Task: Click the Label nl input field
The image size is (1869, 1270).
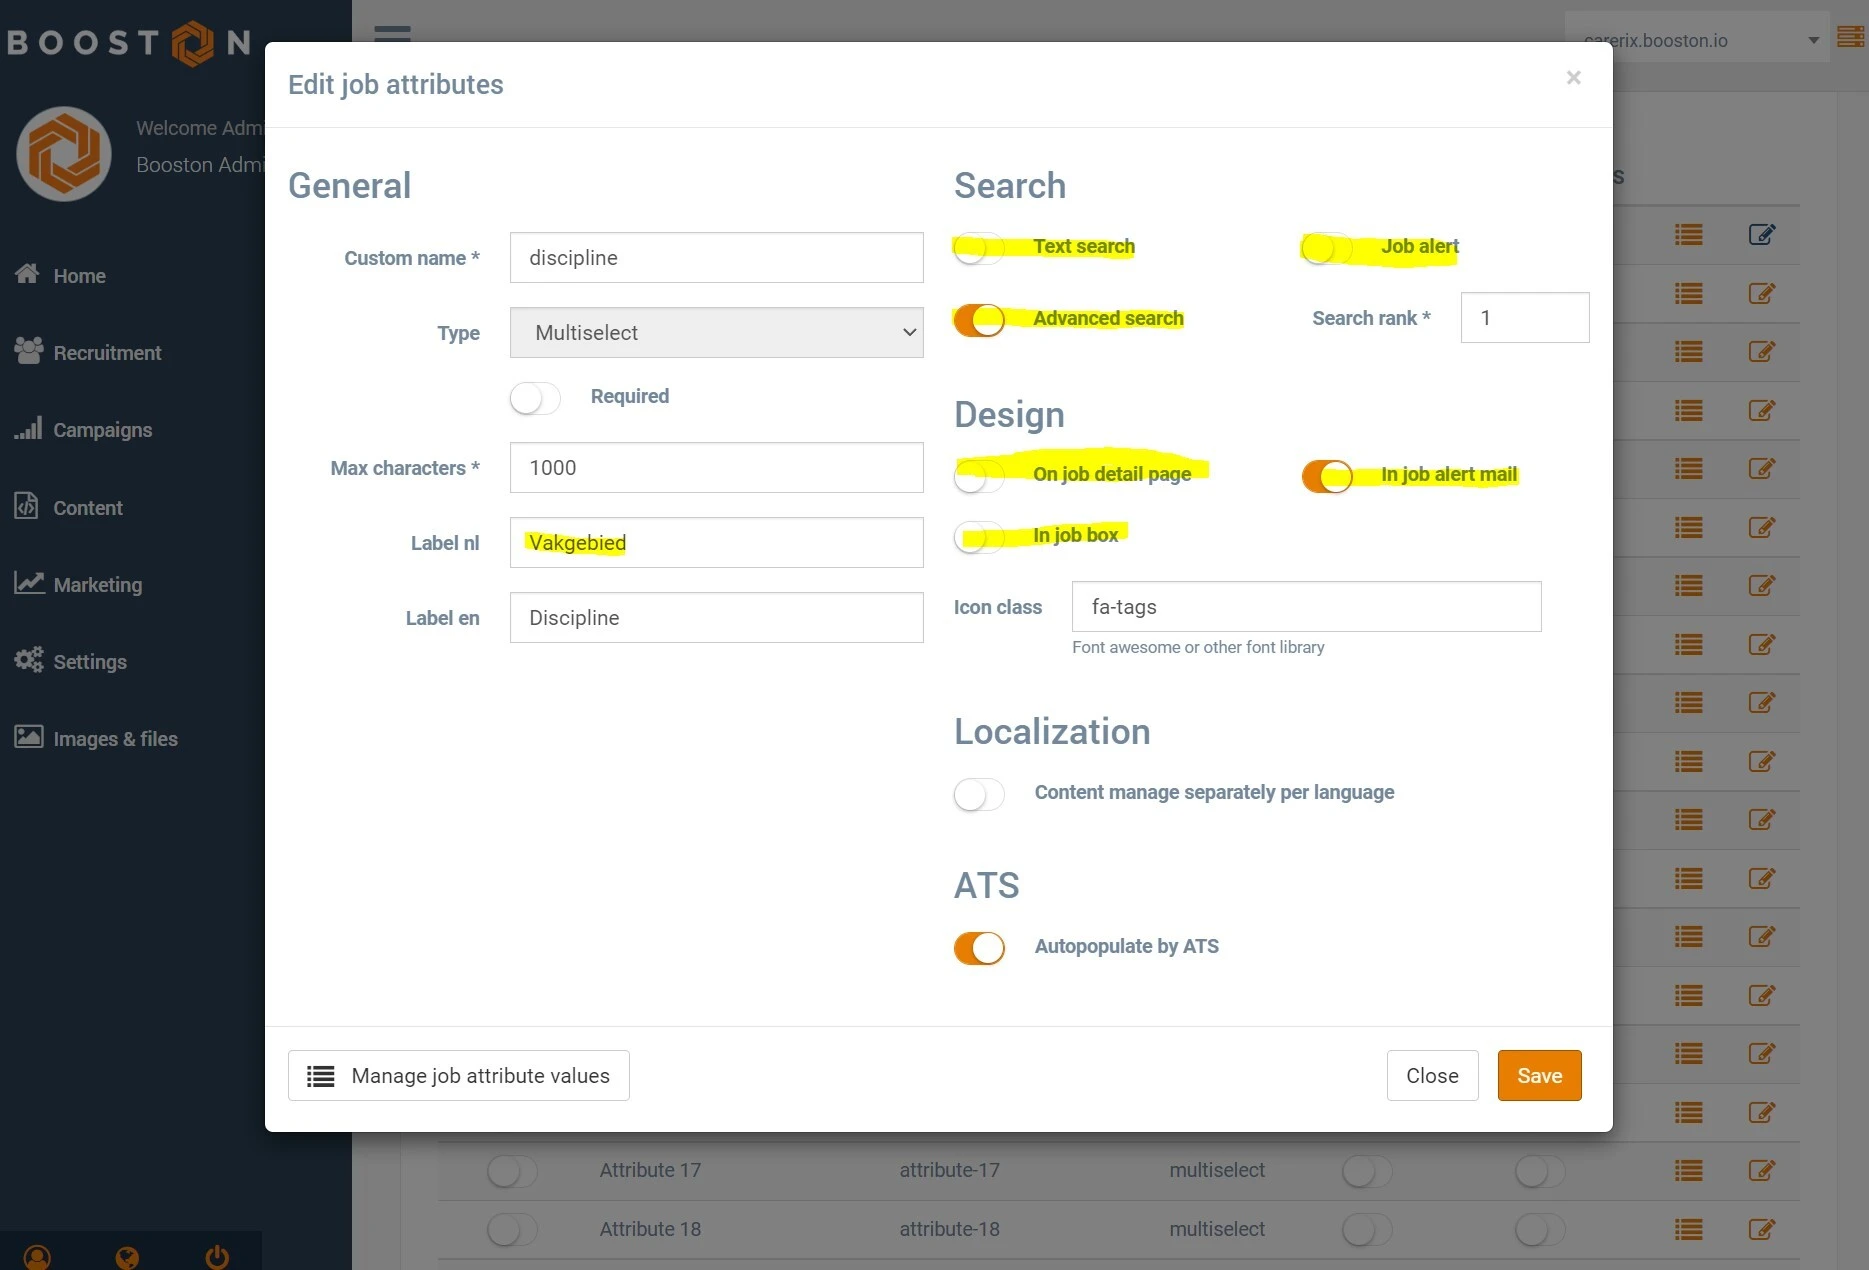Action: [716, 543]
